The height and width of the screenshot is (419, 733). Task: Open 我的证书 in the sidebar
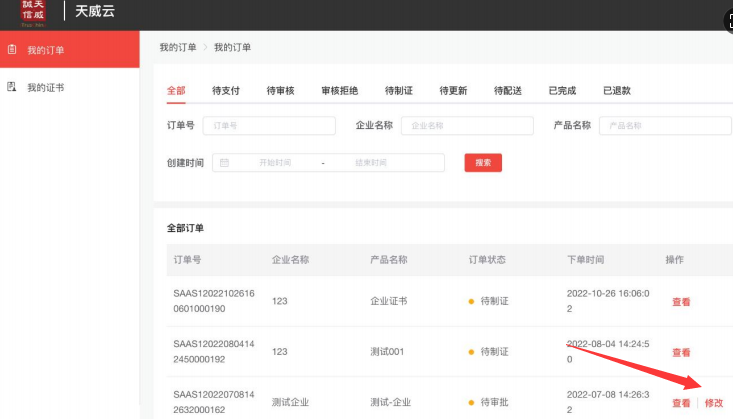coord(45,87)
